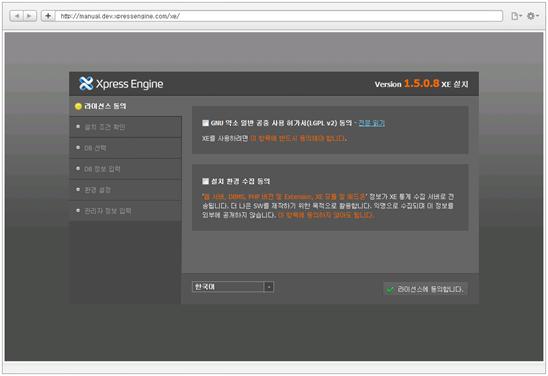
Task: Open the full license text link
Action: point(372,123)
